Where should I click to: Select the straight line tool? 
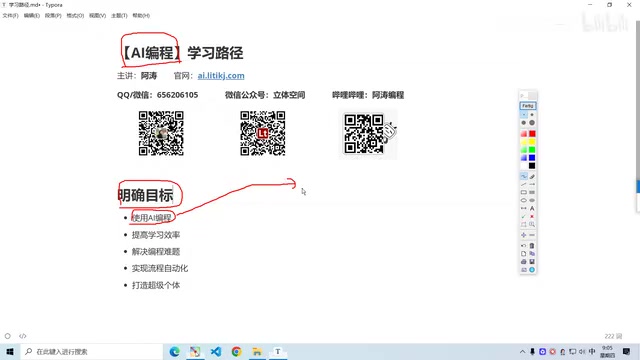524,184
